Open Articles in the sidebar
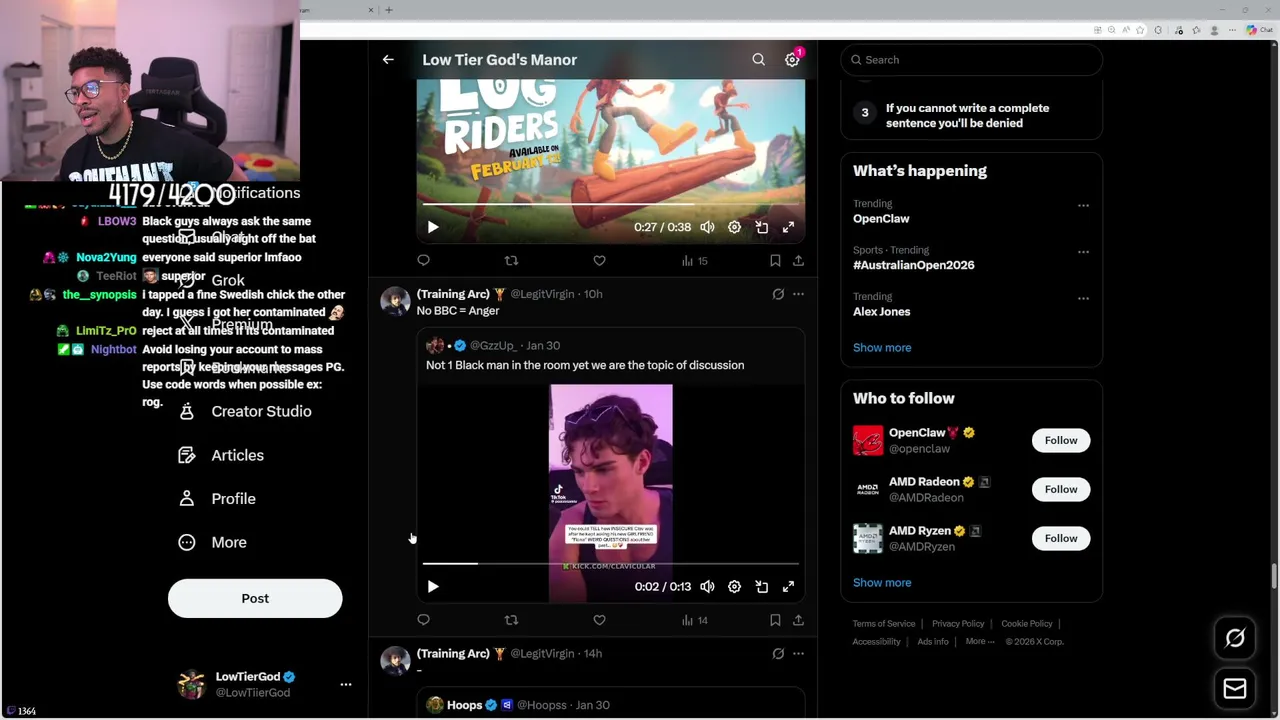This screenshot has width=1280, height=720. (x=221, y=455)
